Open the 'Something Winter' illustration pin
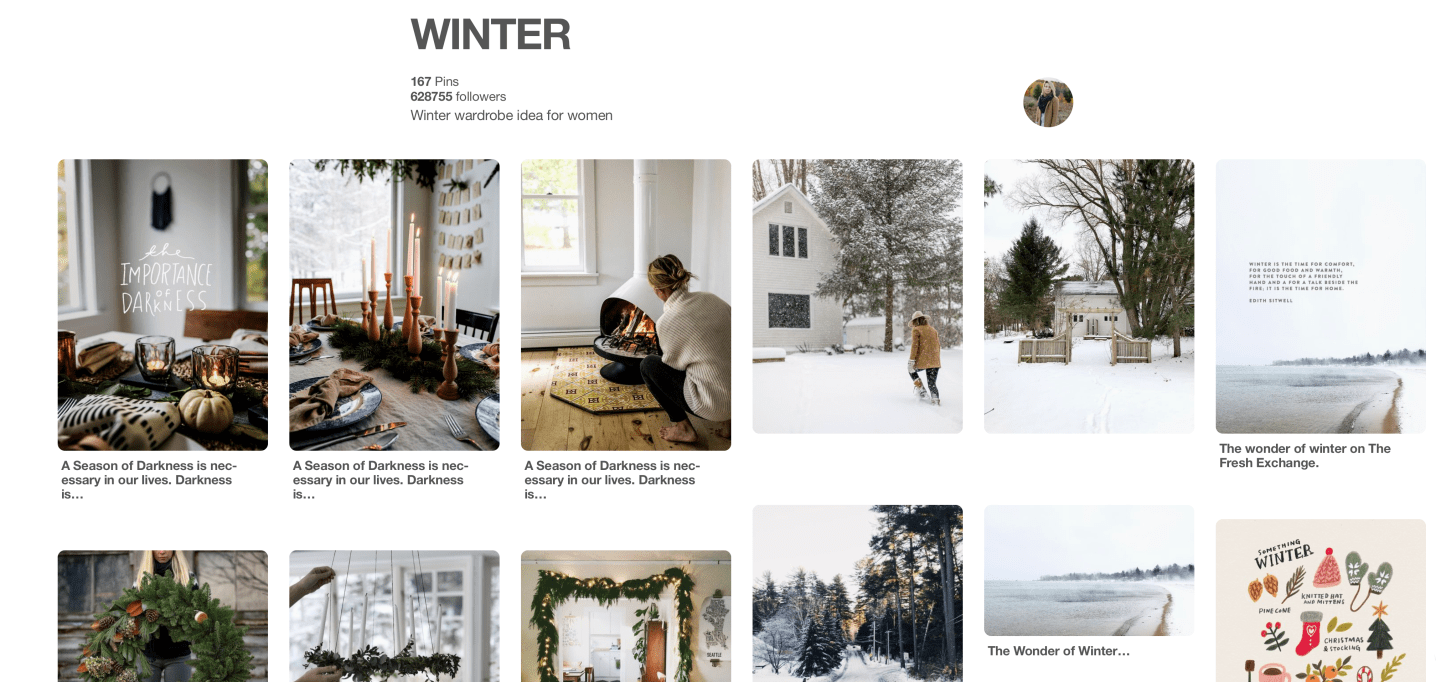Image resolution: width=1436 pixels, height=682 pixels. tap(1321, 600)
